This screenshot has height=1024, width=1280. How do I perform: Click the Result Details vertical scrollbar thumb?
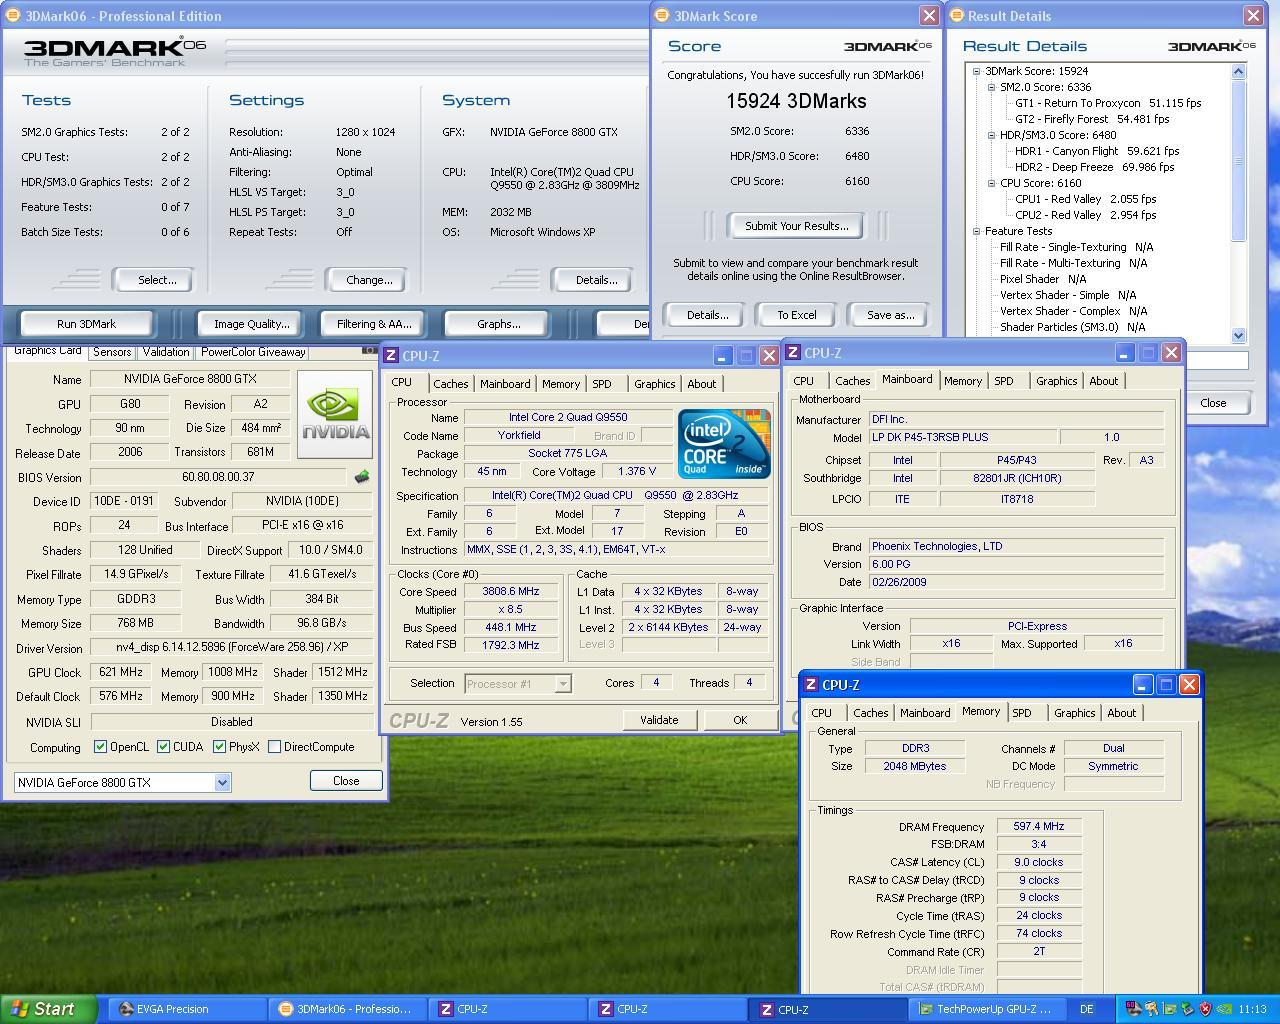coord(1239,160)
